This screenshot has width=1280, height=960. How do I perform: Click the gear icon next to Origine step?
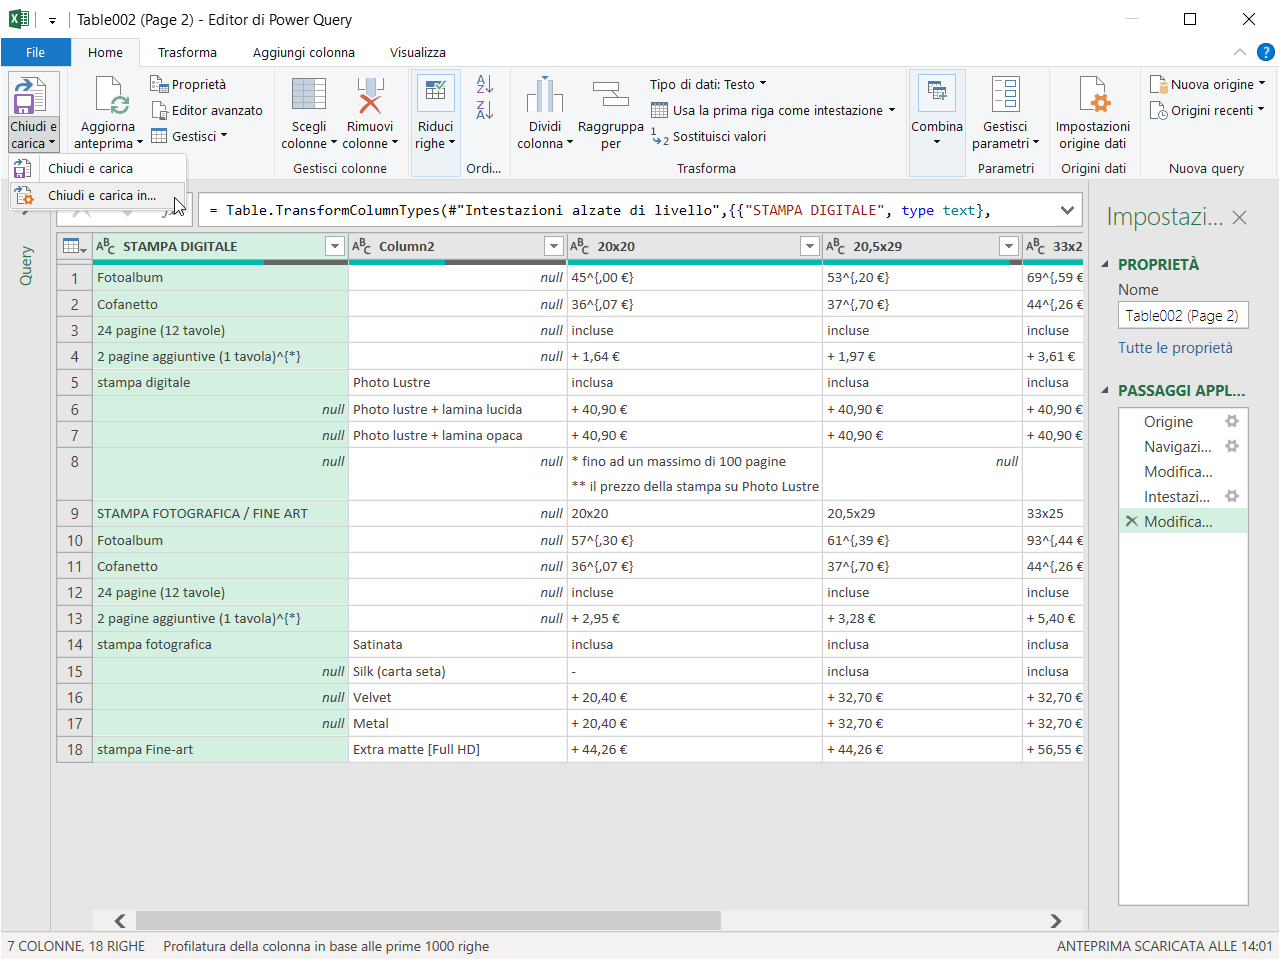[1232, 421]
